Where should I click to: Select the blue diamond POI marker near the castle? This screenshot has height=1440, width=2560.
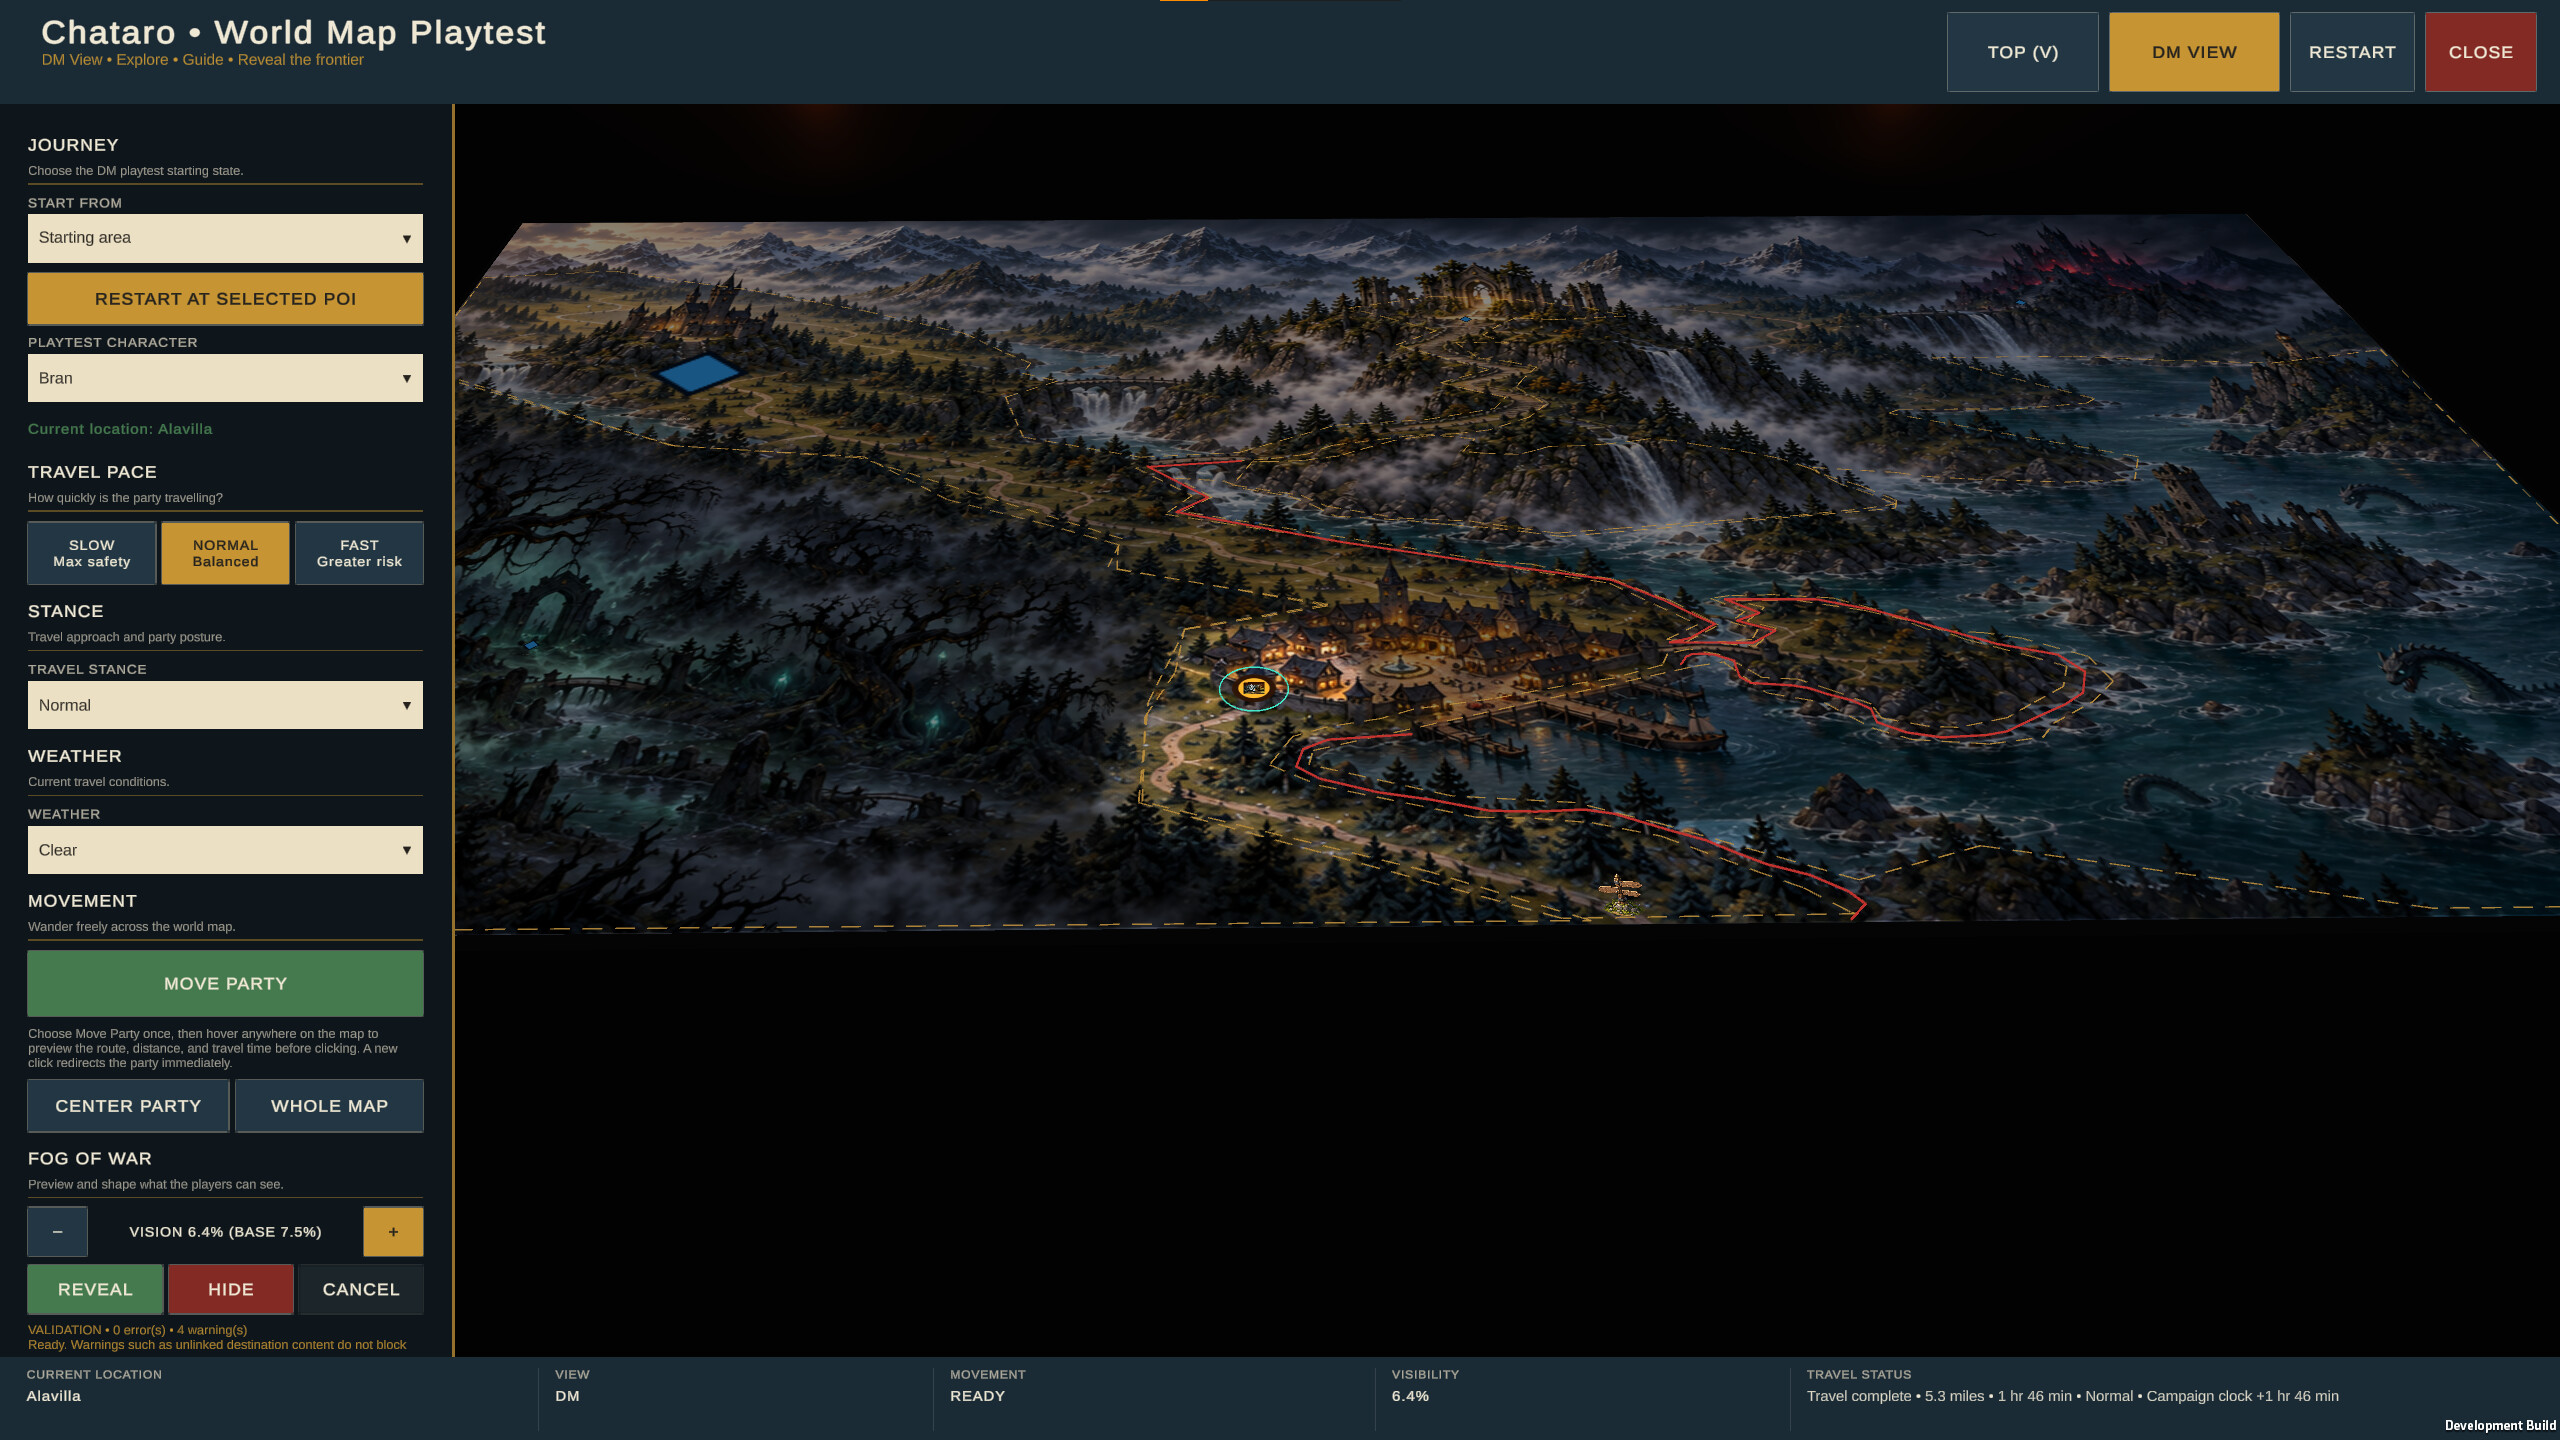tap(698, 373)
